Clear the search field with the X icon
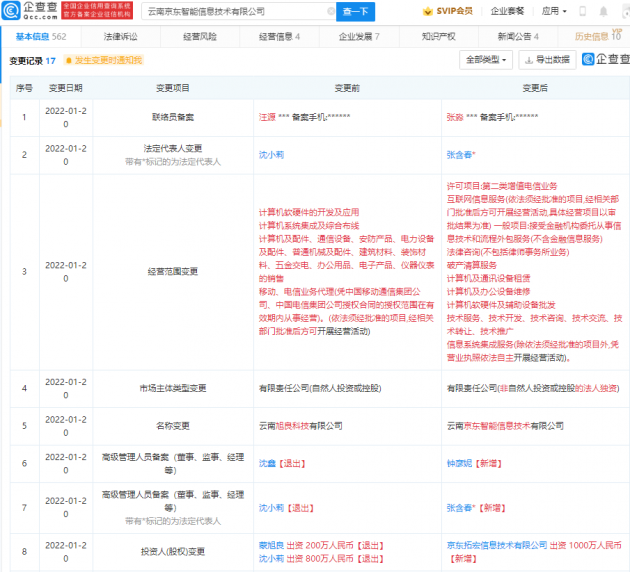630x572 pixels. 331,11
